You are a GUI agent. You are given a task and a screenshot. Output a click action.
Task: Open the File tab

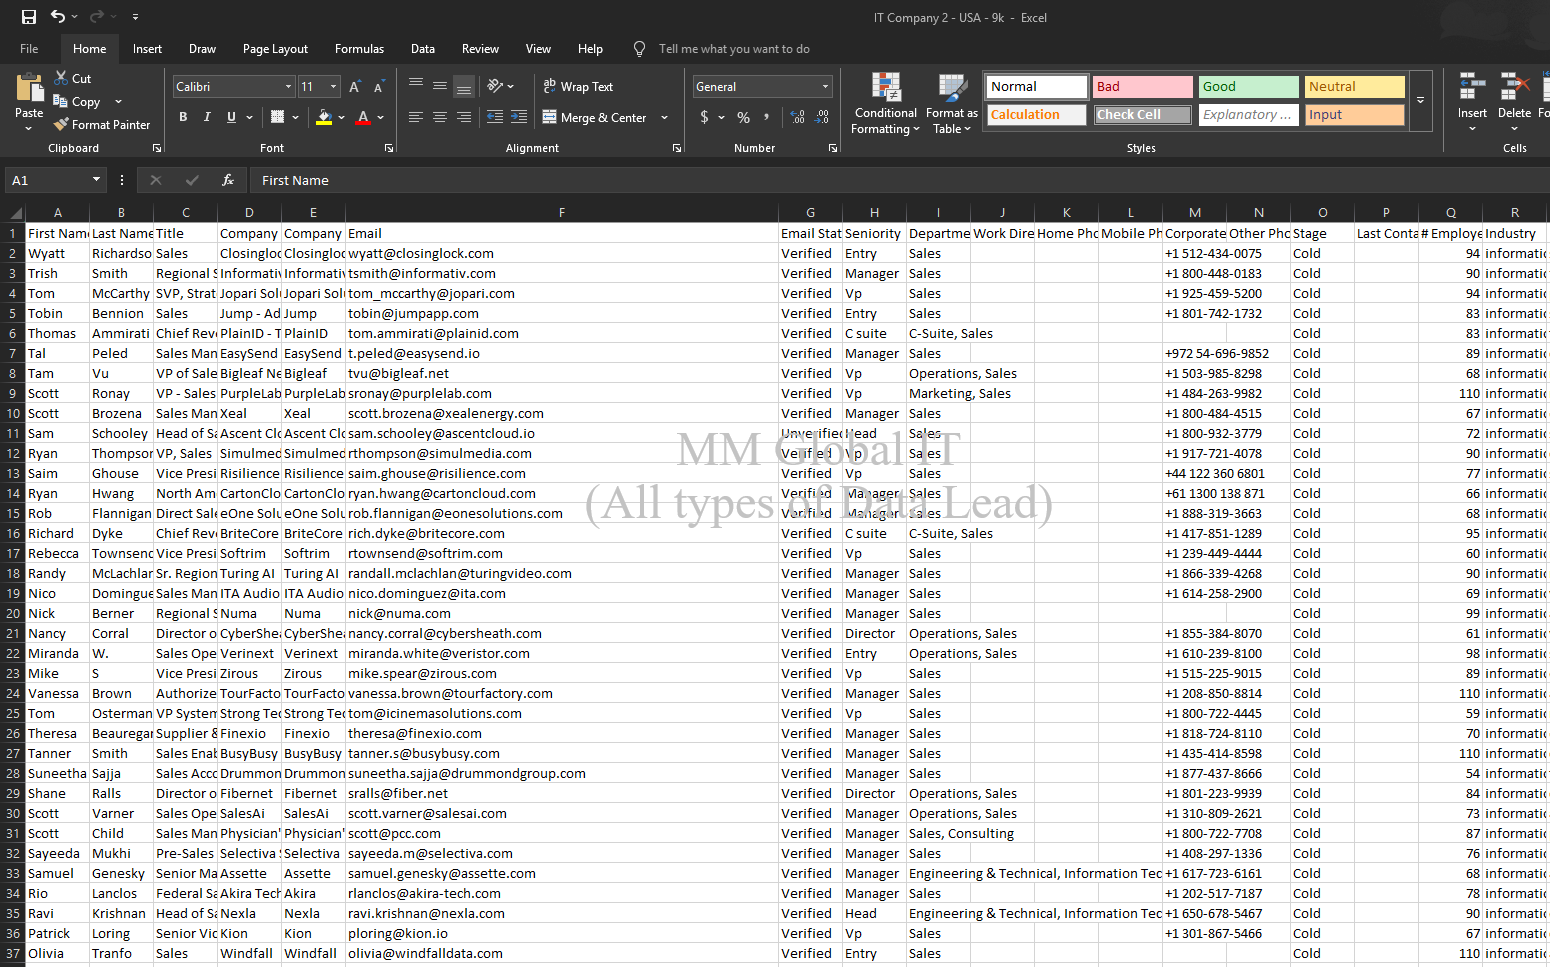[29, 49]
